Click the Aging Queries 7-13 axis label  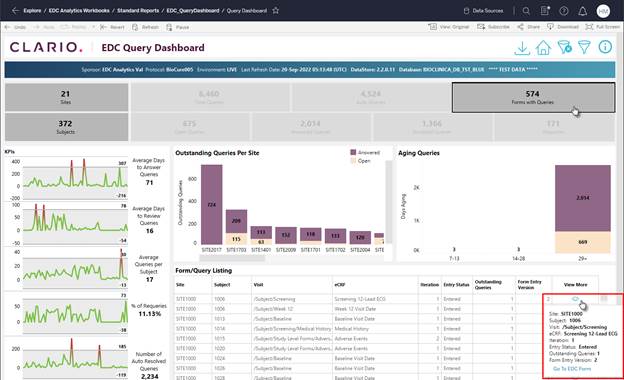click(x=454, y=258)
